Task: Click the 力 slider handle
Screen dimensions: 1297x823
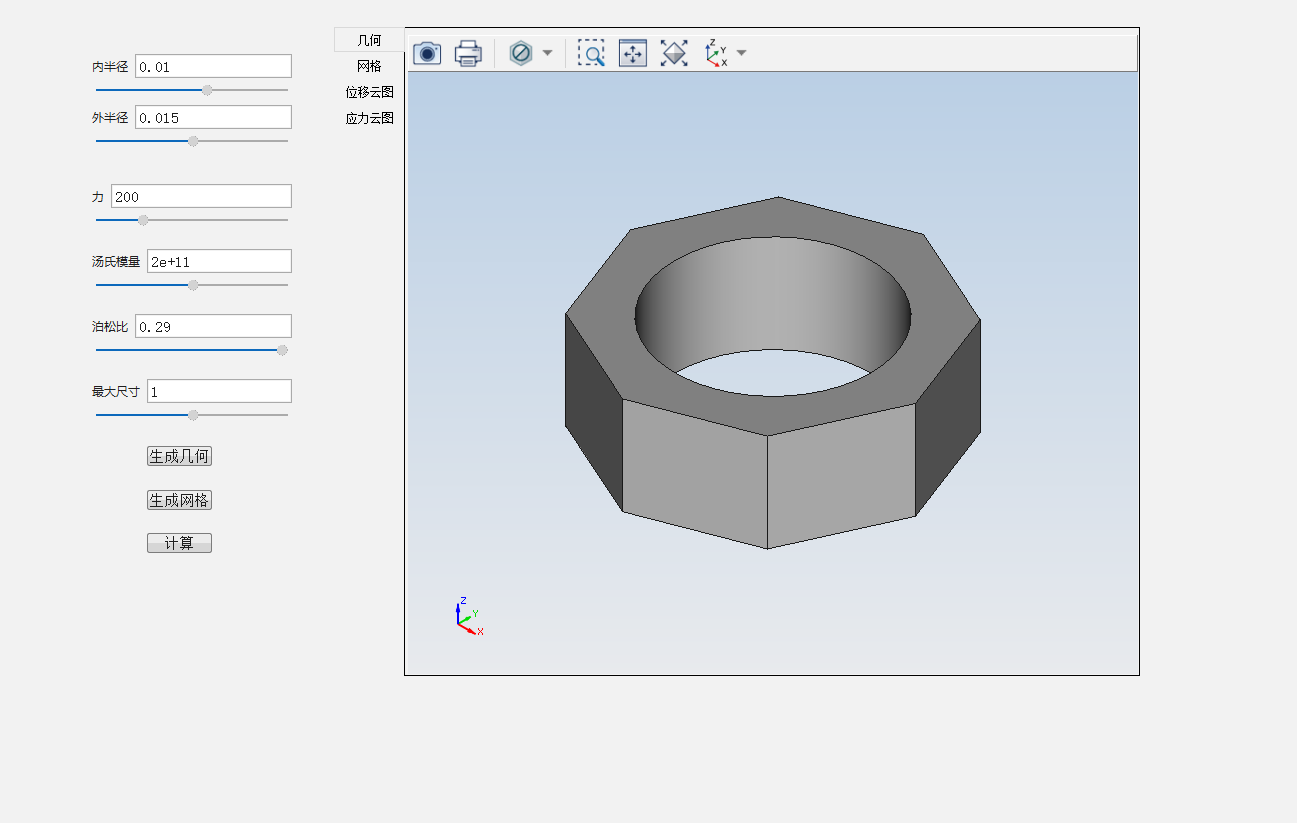Action: point(143,220)
